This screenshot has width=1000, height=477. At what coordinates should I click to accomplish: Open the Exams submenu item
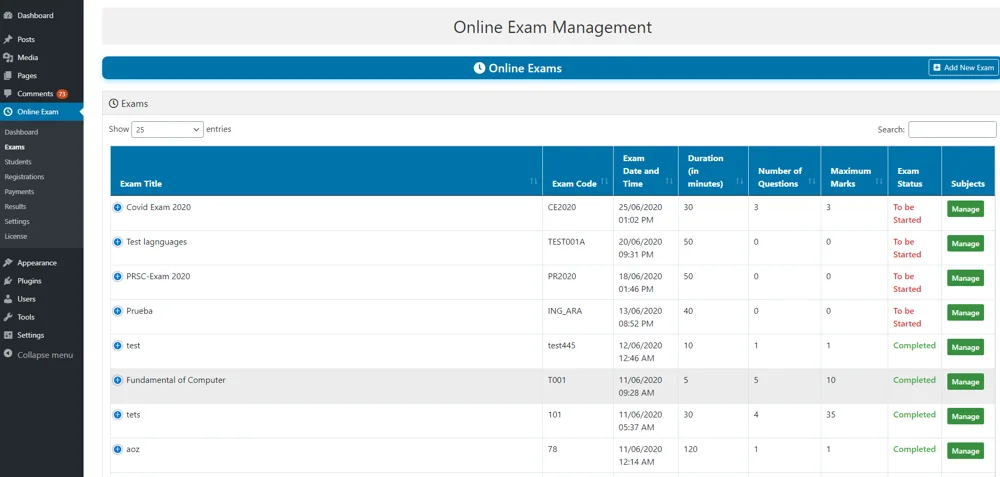(x=15, y=147)
